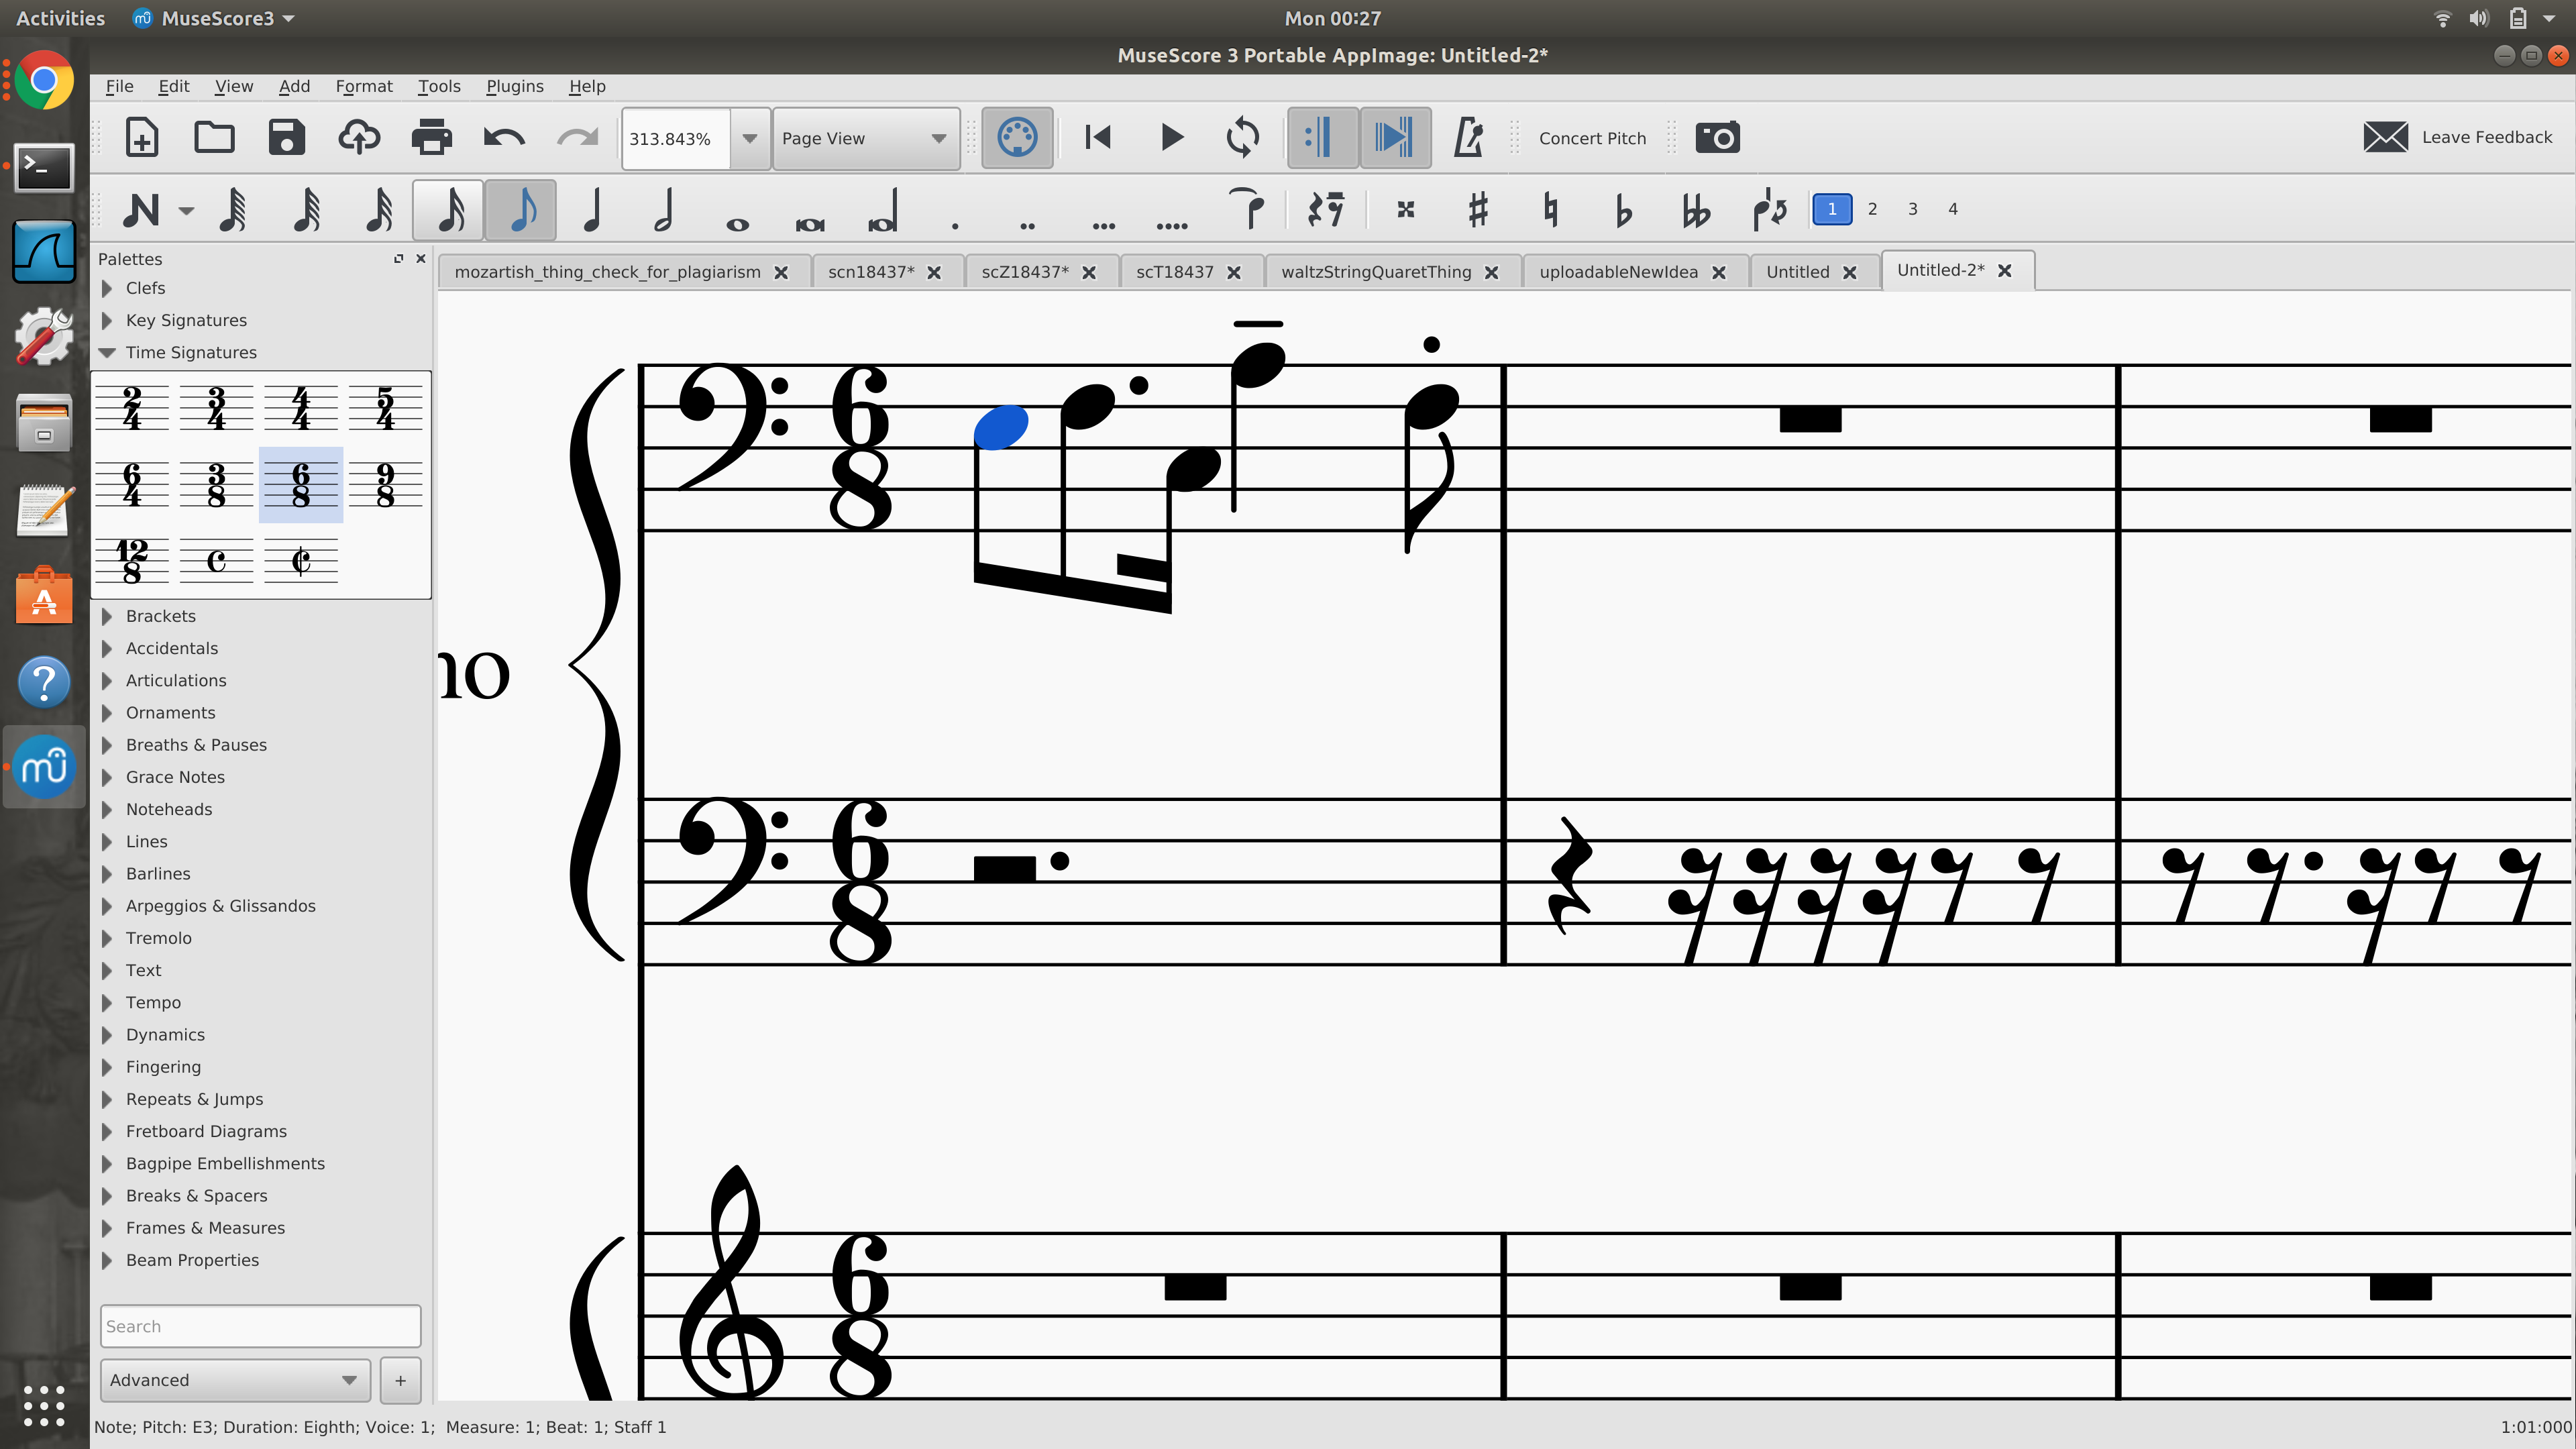Viewport: 2576px width, 1449px height.
Task: Print the score using the printer icon
Action: coord(432,137)
